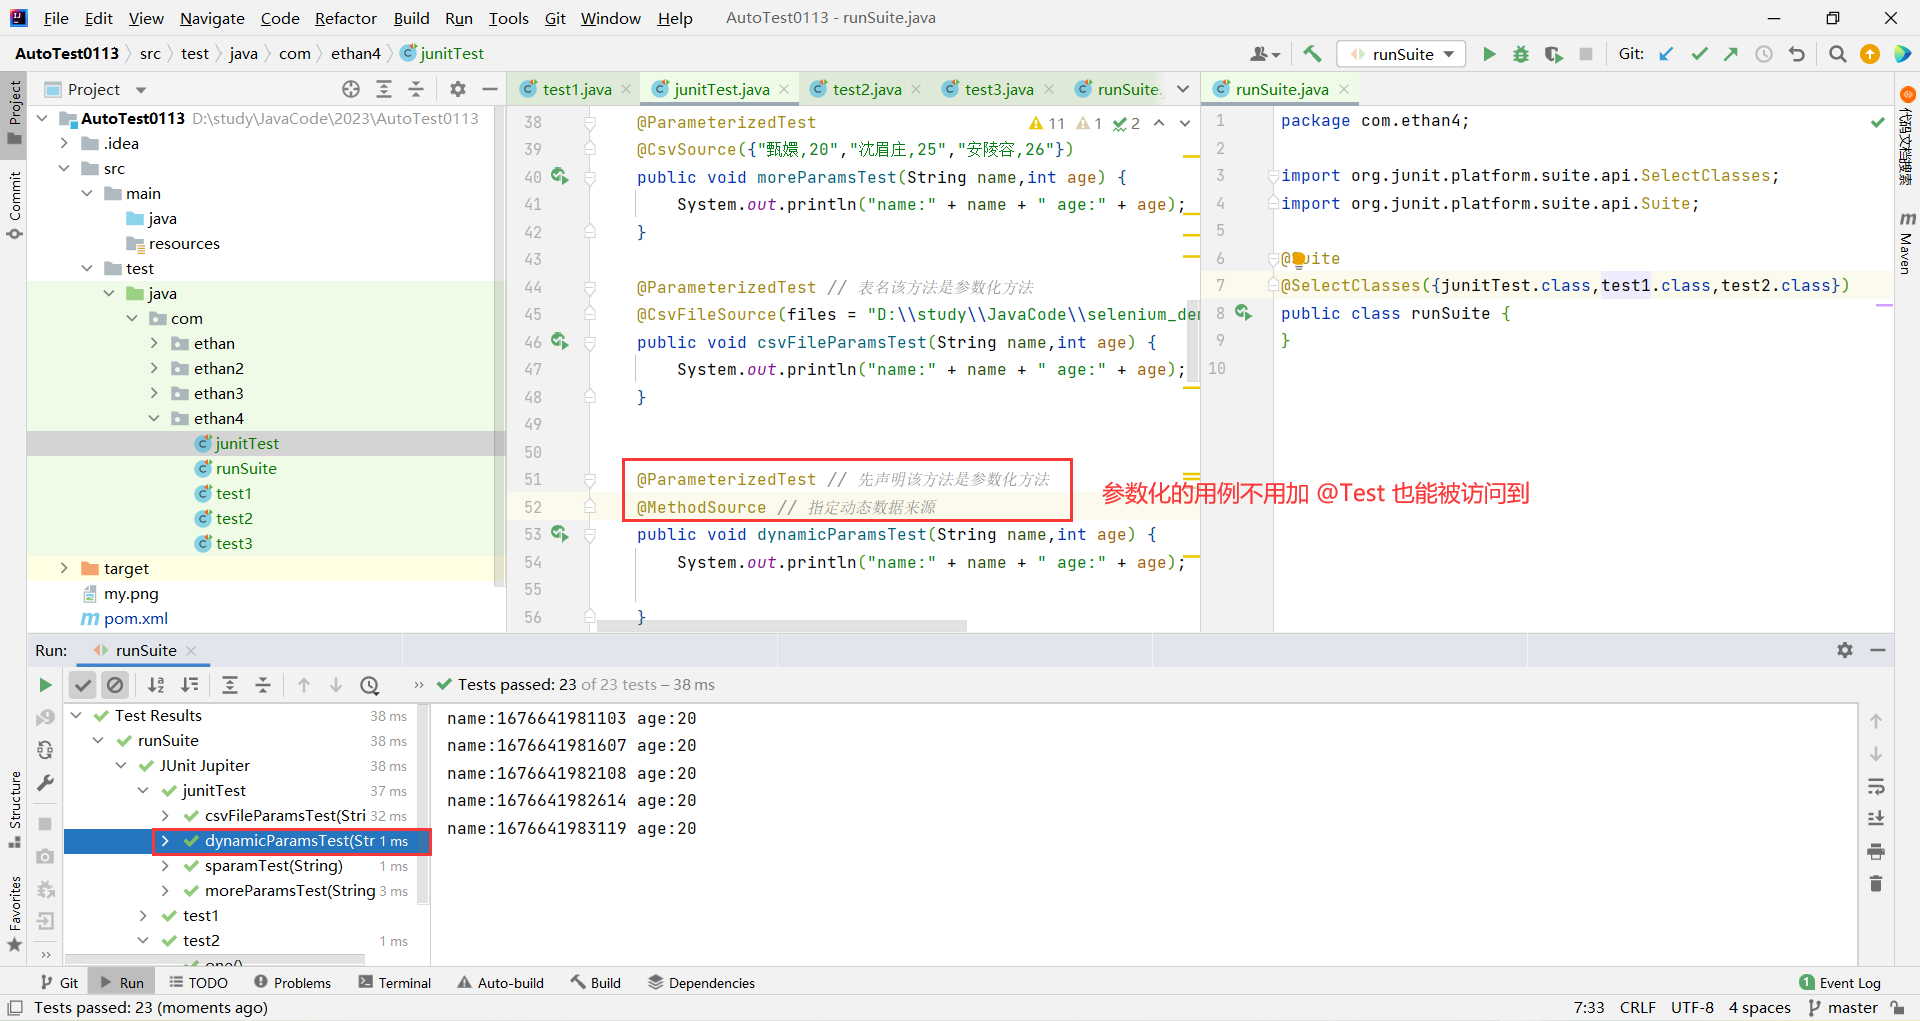Click the run gutter icon at line 53
This screenshot has width=1920, height=1021.
pos(559,534)
